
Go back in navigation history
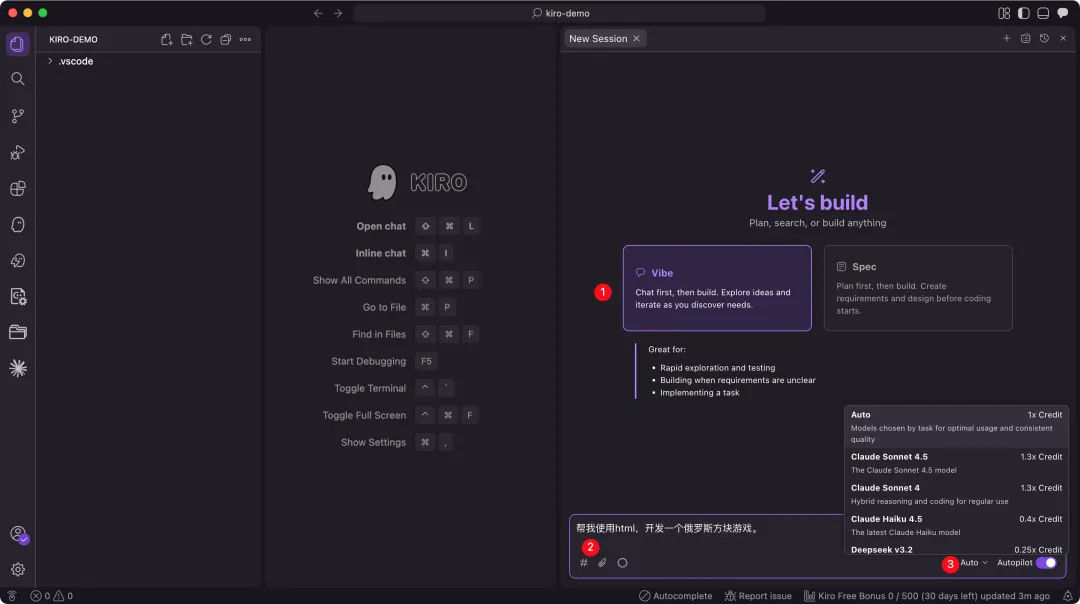(318, 13)
